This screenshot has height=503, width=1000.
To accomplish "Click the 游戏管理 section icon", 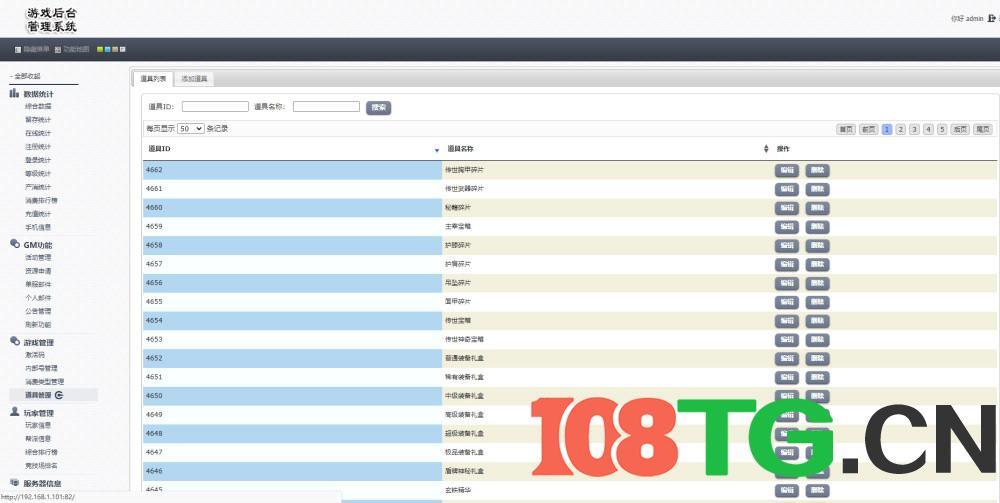I will (x=15, y=341).
